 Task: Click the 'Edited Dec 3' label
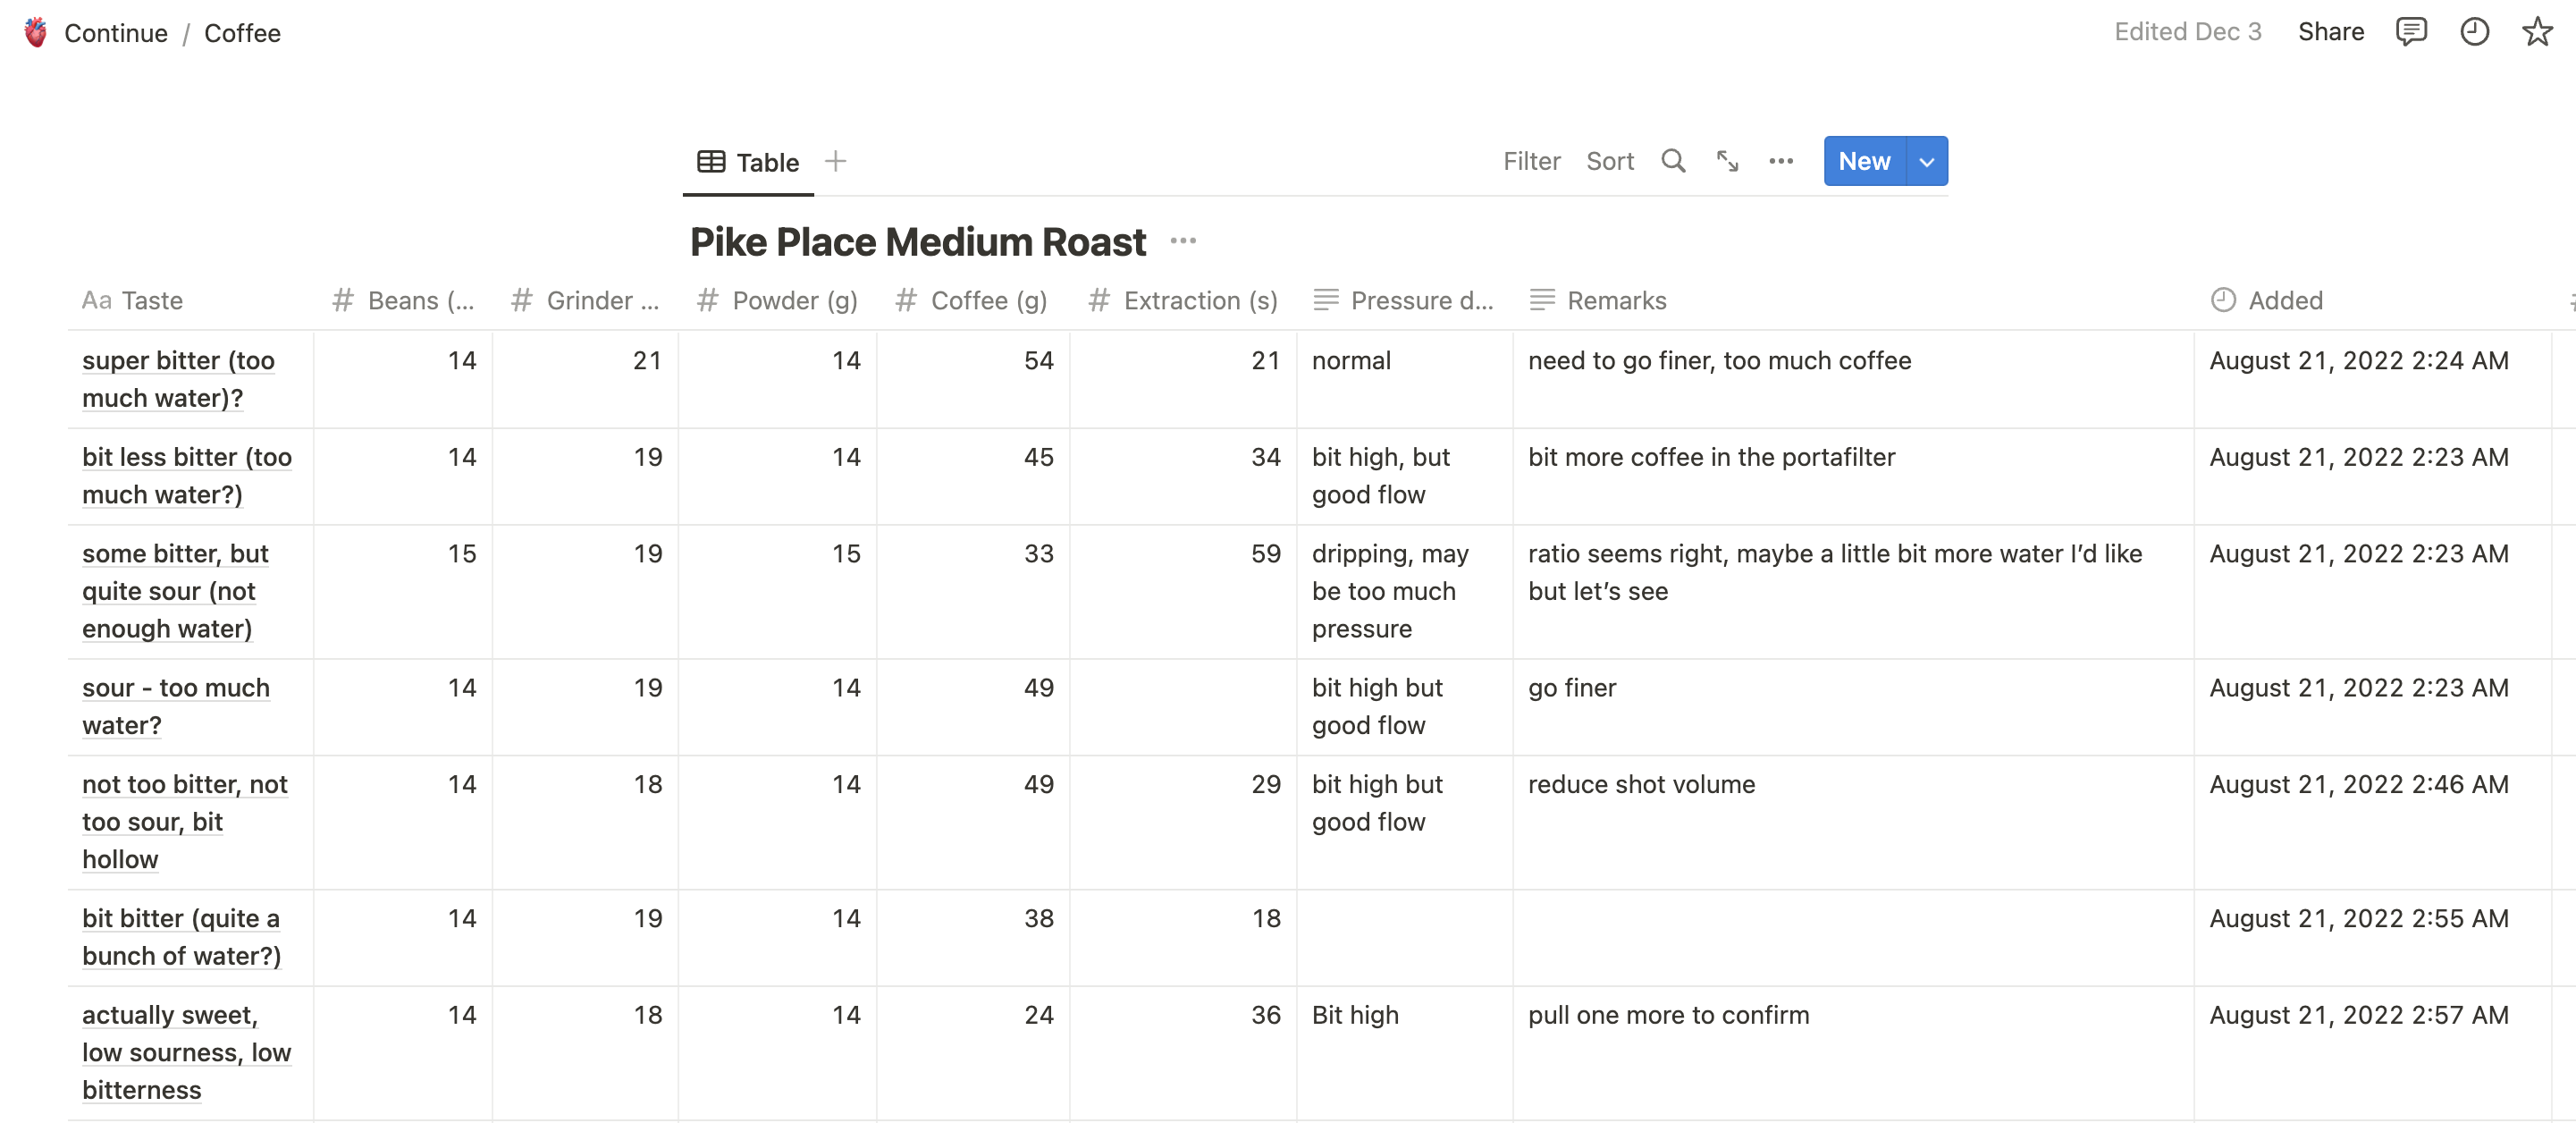(2187, 32)
